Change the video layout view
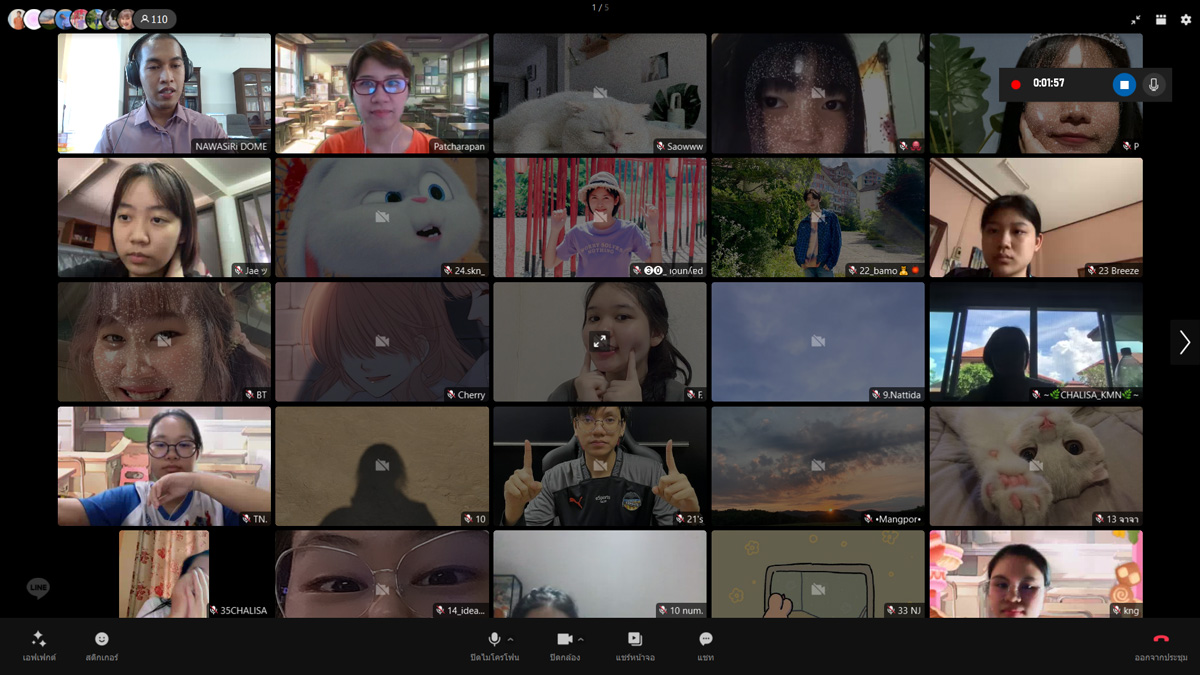 click(x=1161, y=19)
